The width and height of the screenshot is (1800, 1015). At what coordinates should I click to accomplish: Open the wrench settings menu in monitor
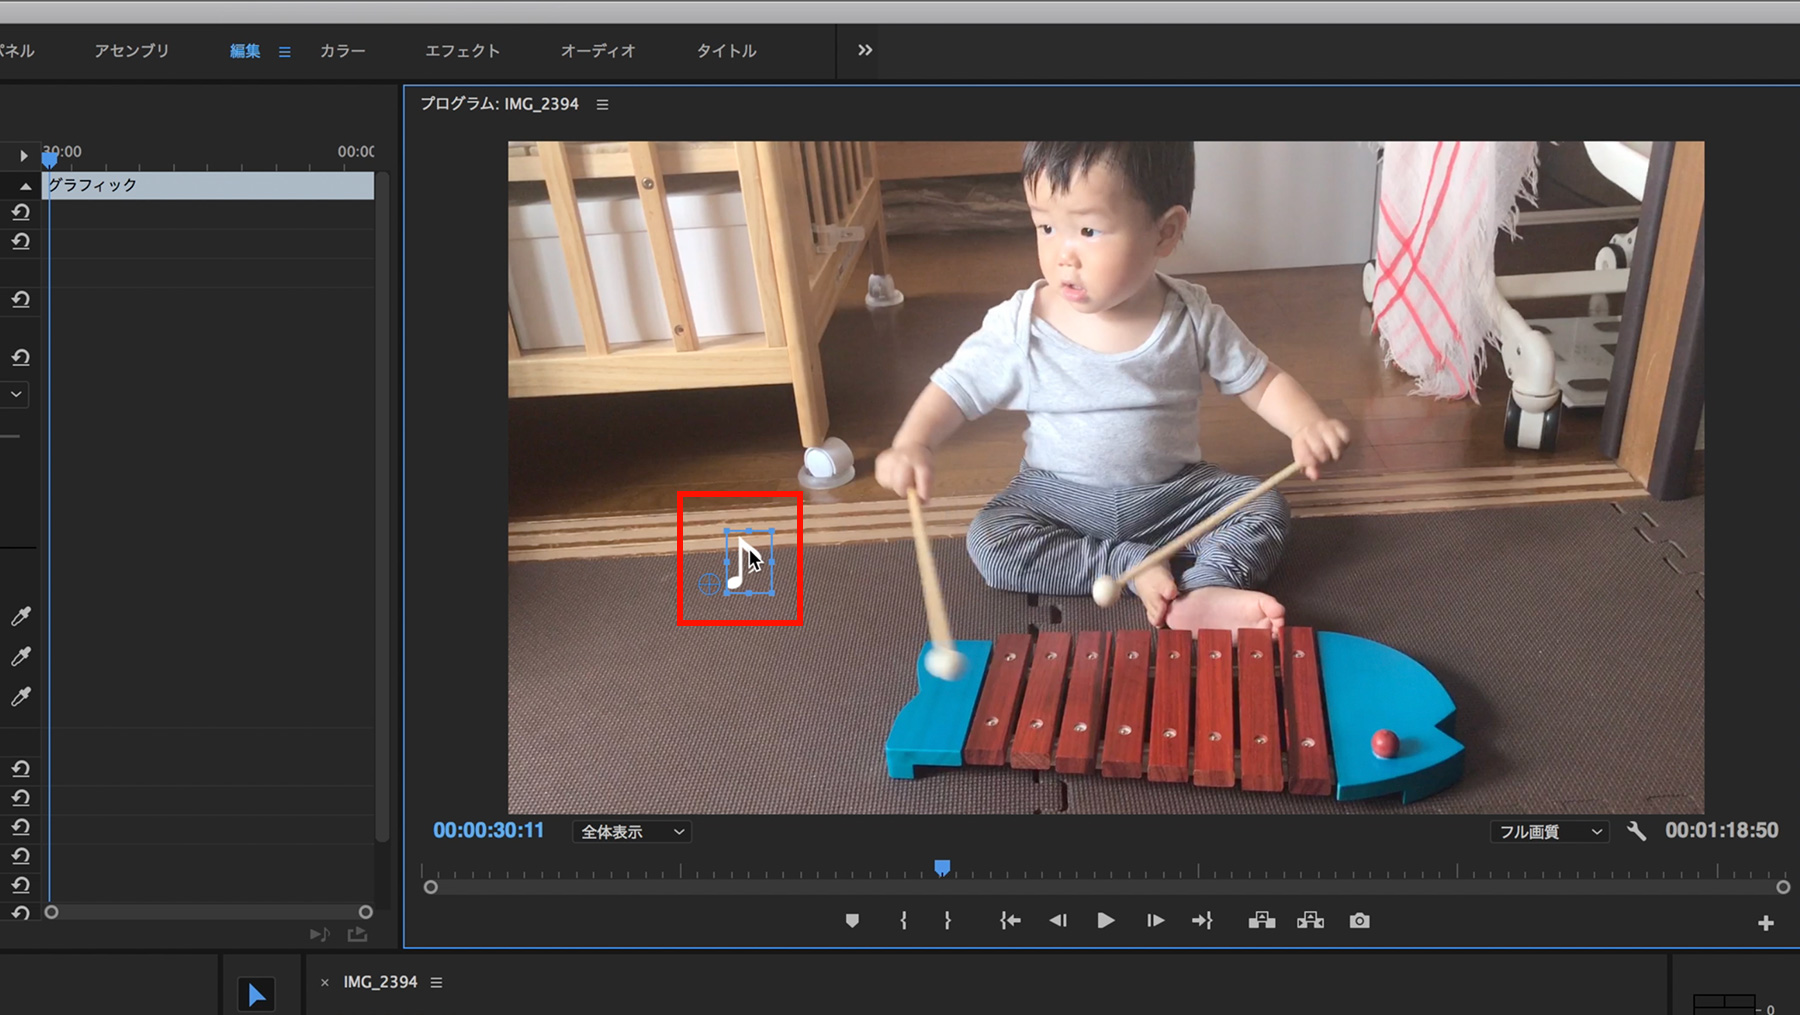1636,831
